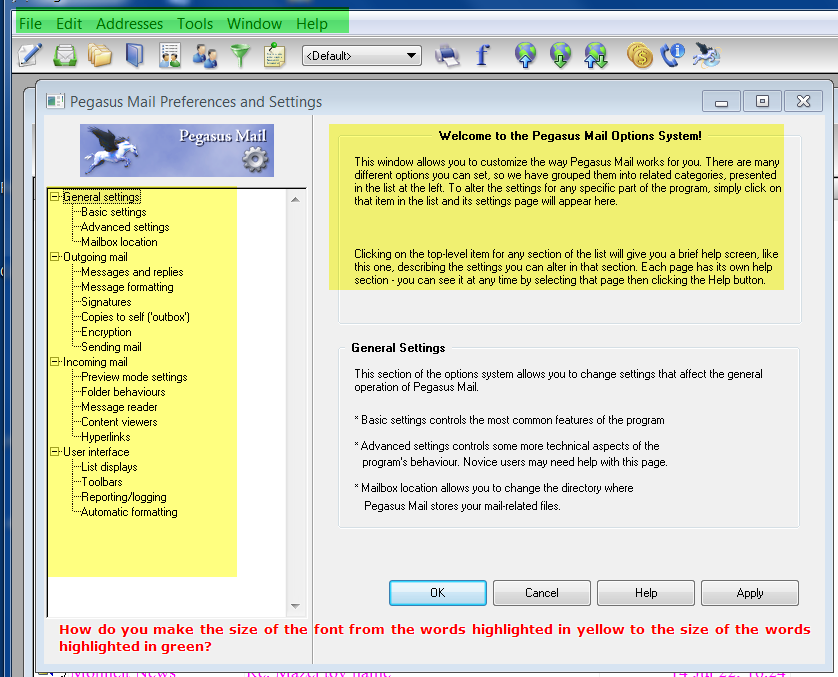Open the mail folders icon in toolbar
This screenshot has height=677, width=838.
[x=99, y=56]
